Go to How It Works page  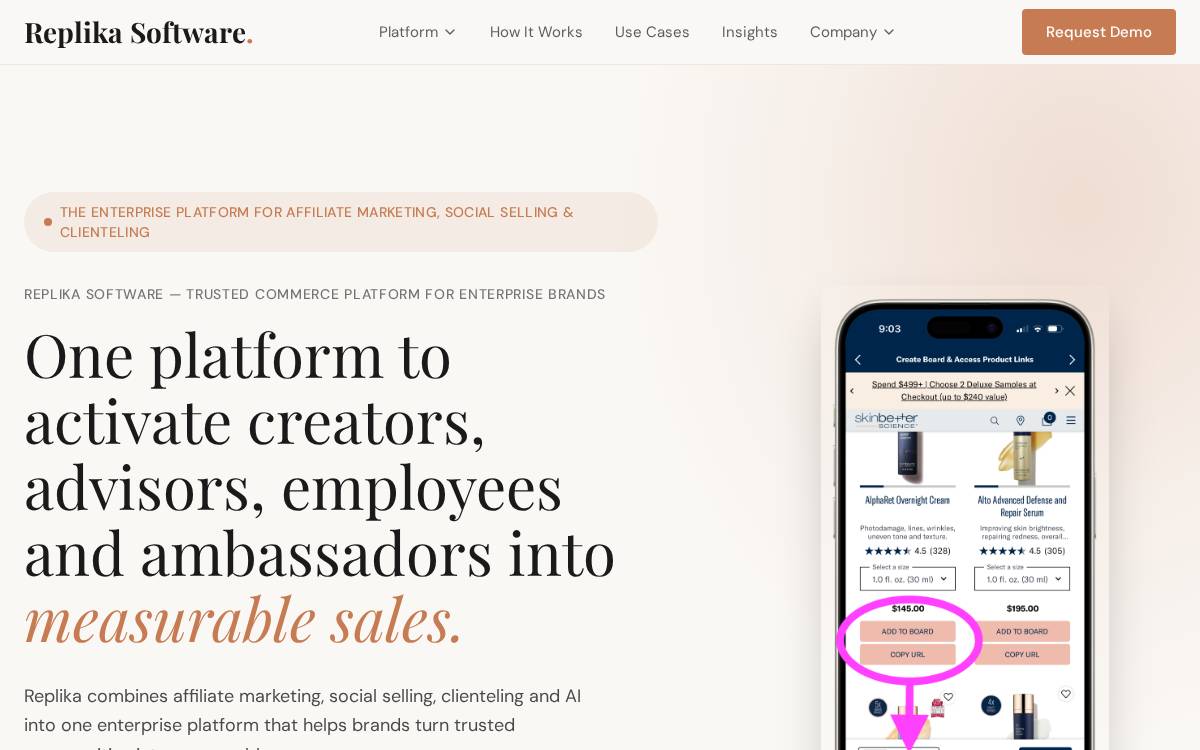click(x=536, y=32)
